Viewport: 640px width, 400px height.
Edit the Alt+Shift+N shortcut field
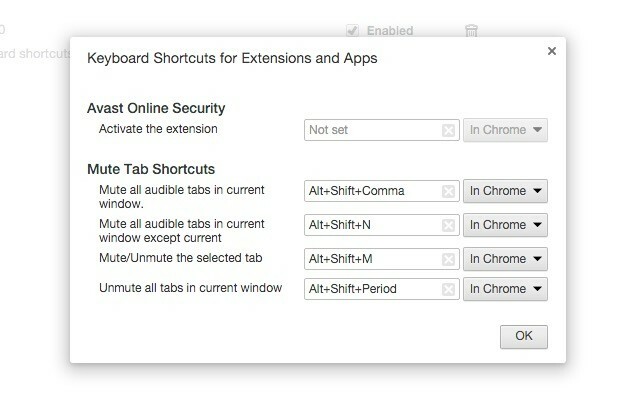point(382,225)
